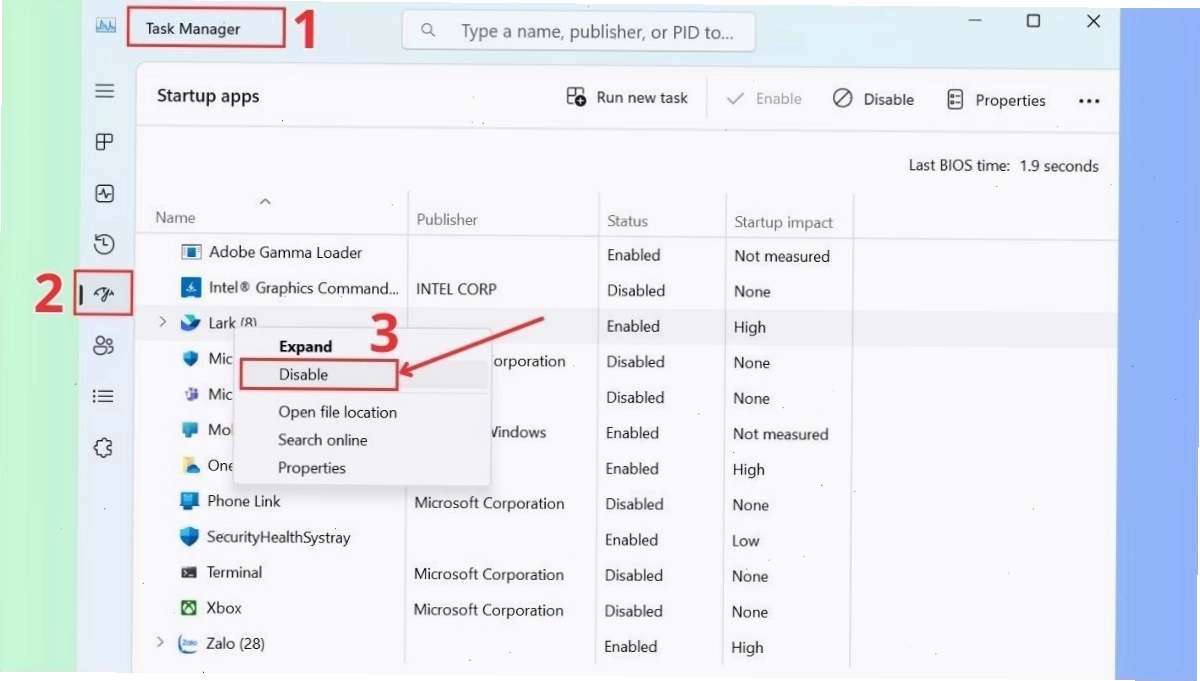Sort by Status column header
The width and height of the screenshot is (1200, 681).
point(627,221)
